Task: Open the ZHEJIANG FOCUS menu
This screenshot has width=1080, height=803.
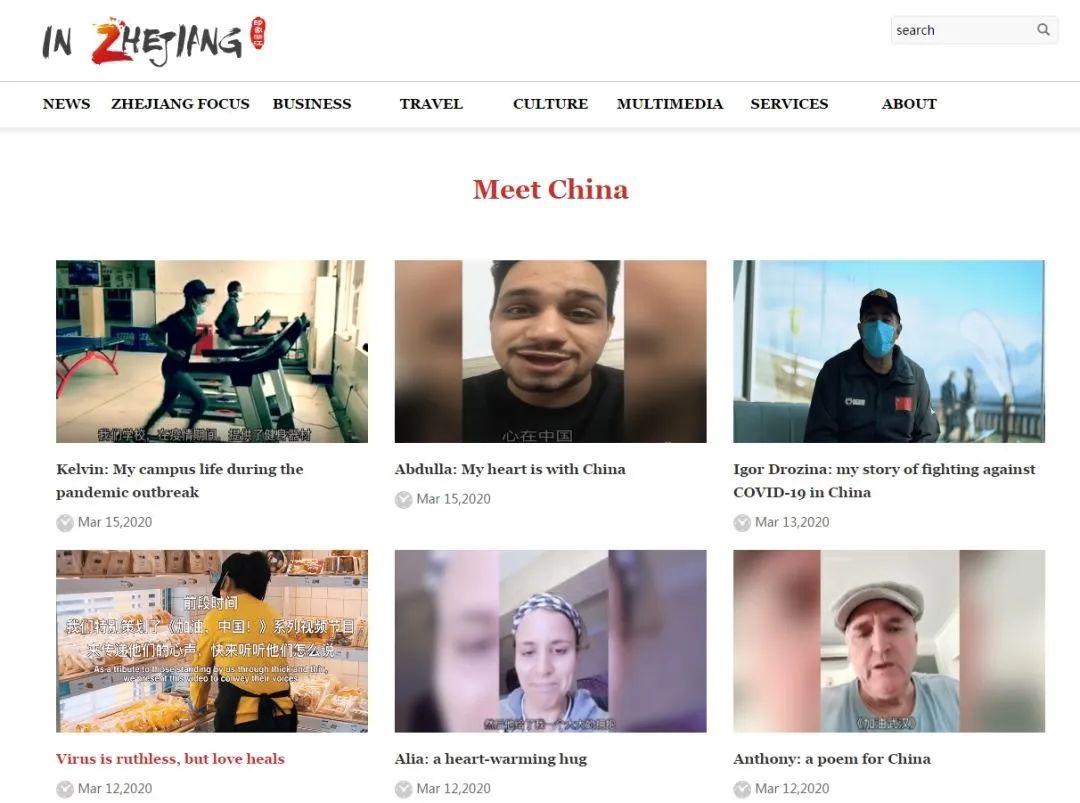Action: point(180,104)
